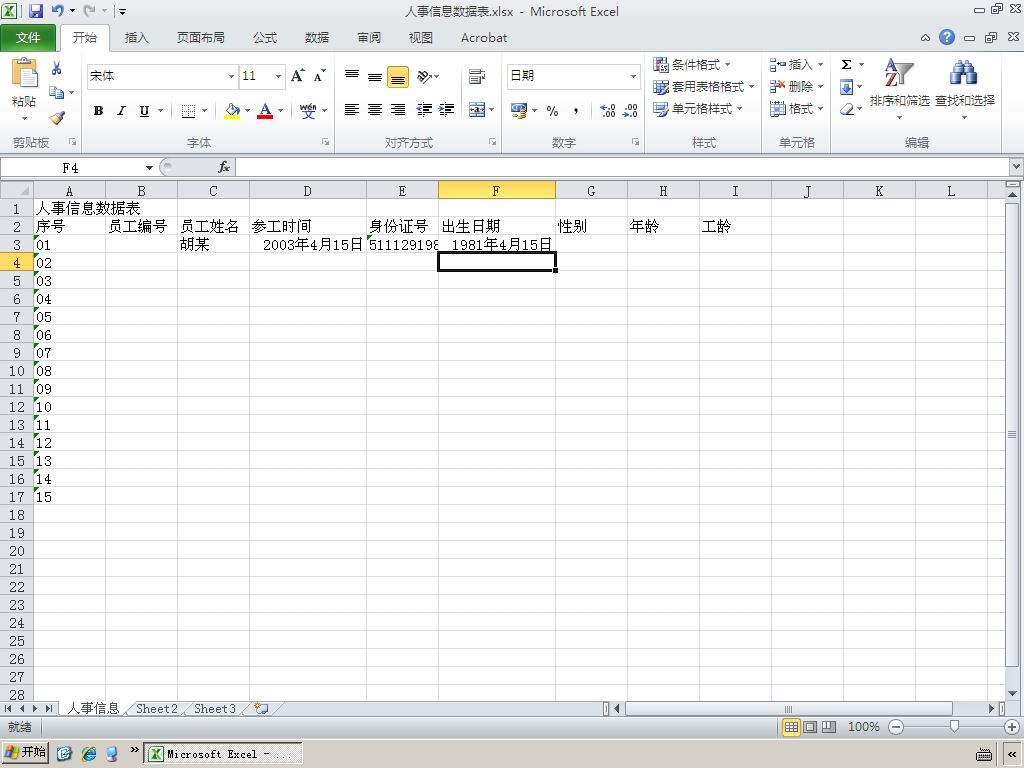Click the Windows 开始 Start button
Image resolution: width=1024 pixels, height=768 pixels.
[25, 752]
